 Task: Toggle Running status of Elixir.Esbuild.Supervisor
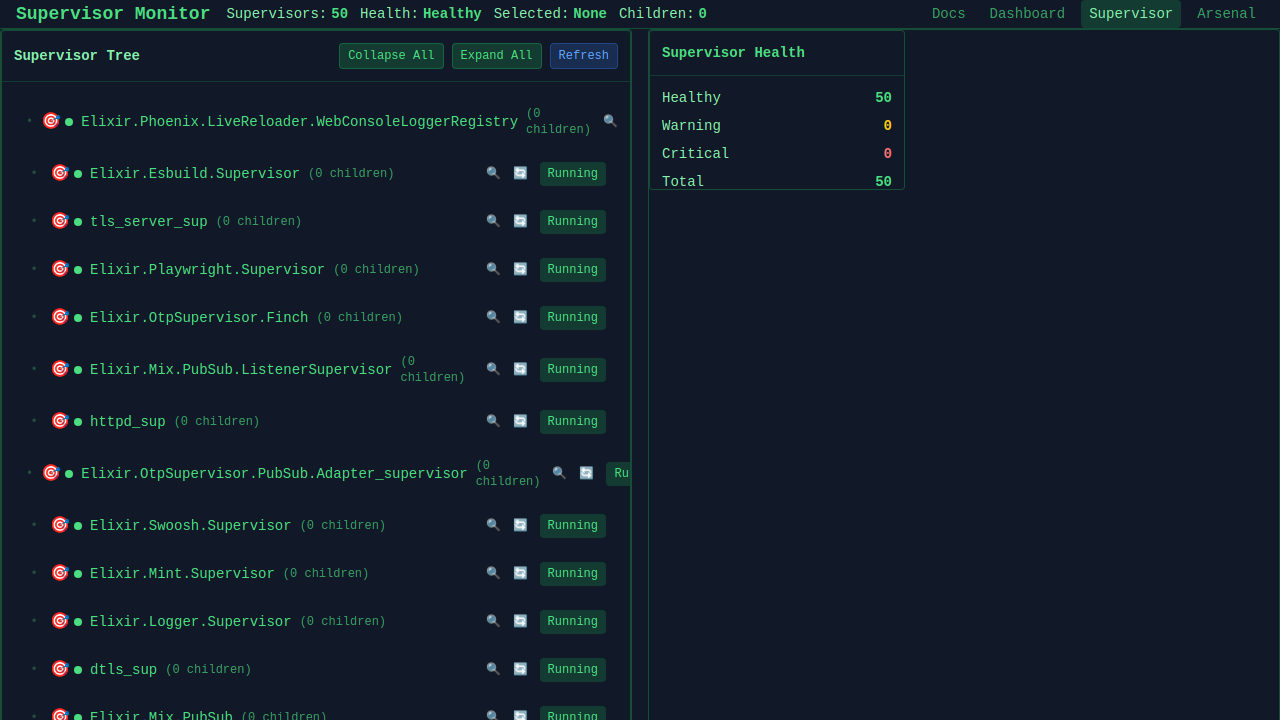[572, 174]
